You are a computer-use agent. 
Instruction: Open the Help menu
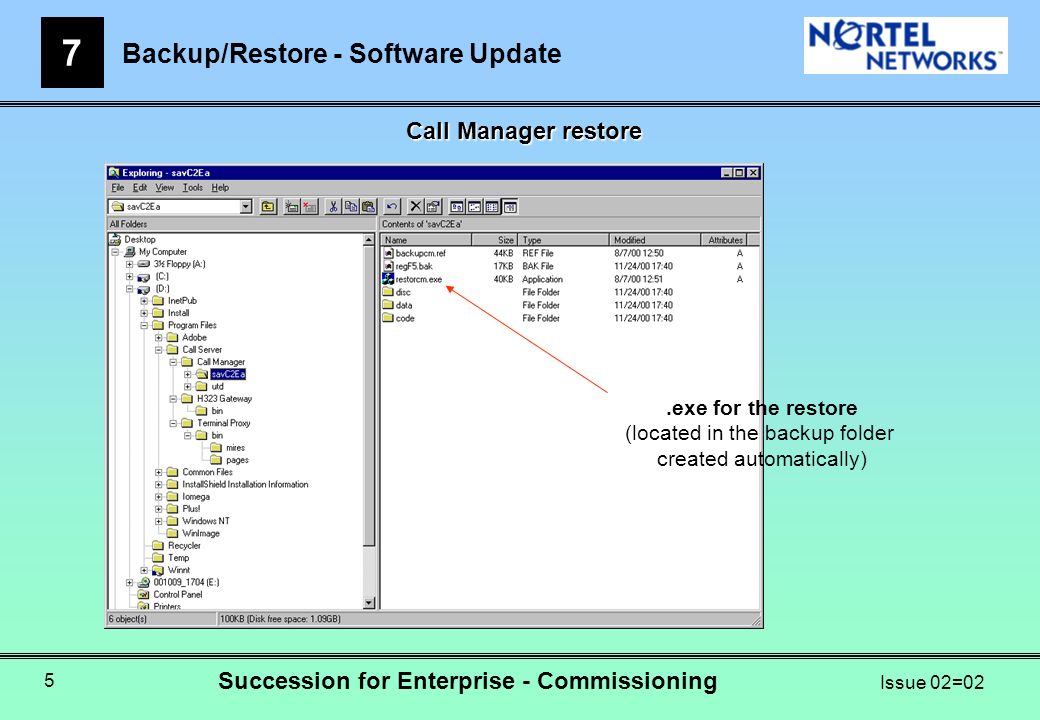click(x=220, y=188)
